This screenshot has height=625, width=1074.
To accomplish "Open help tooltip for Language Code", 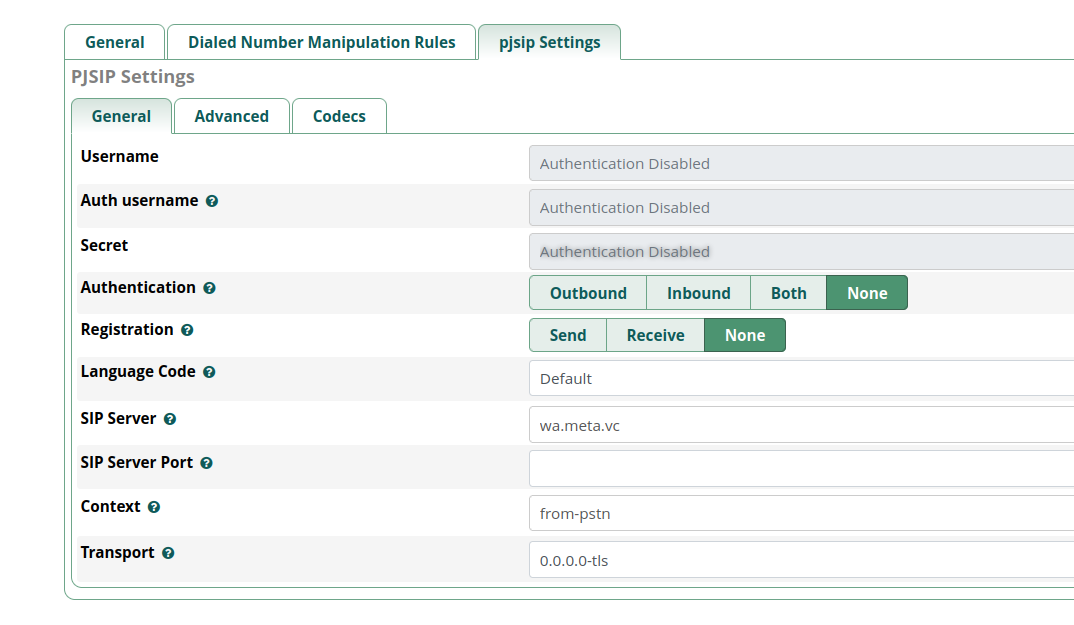I will pyautogui.click(x=209, y=372).
